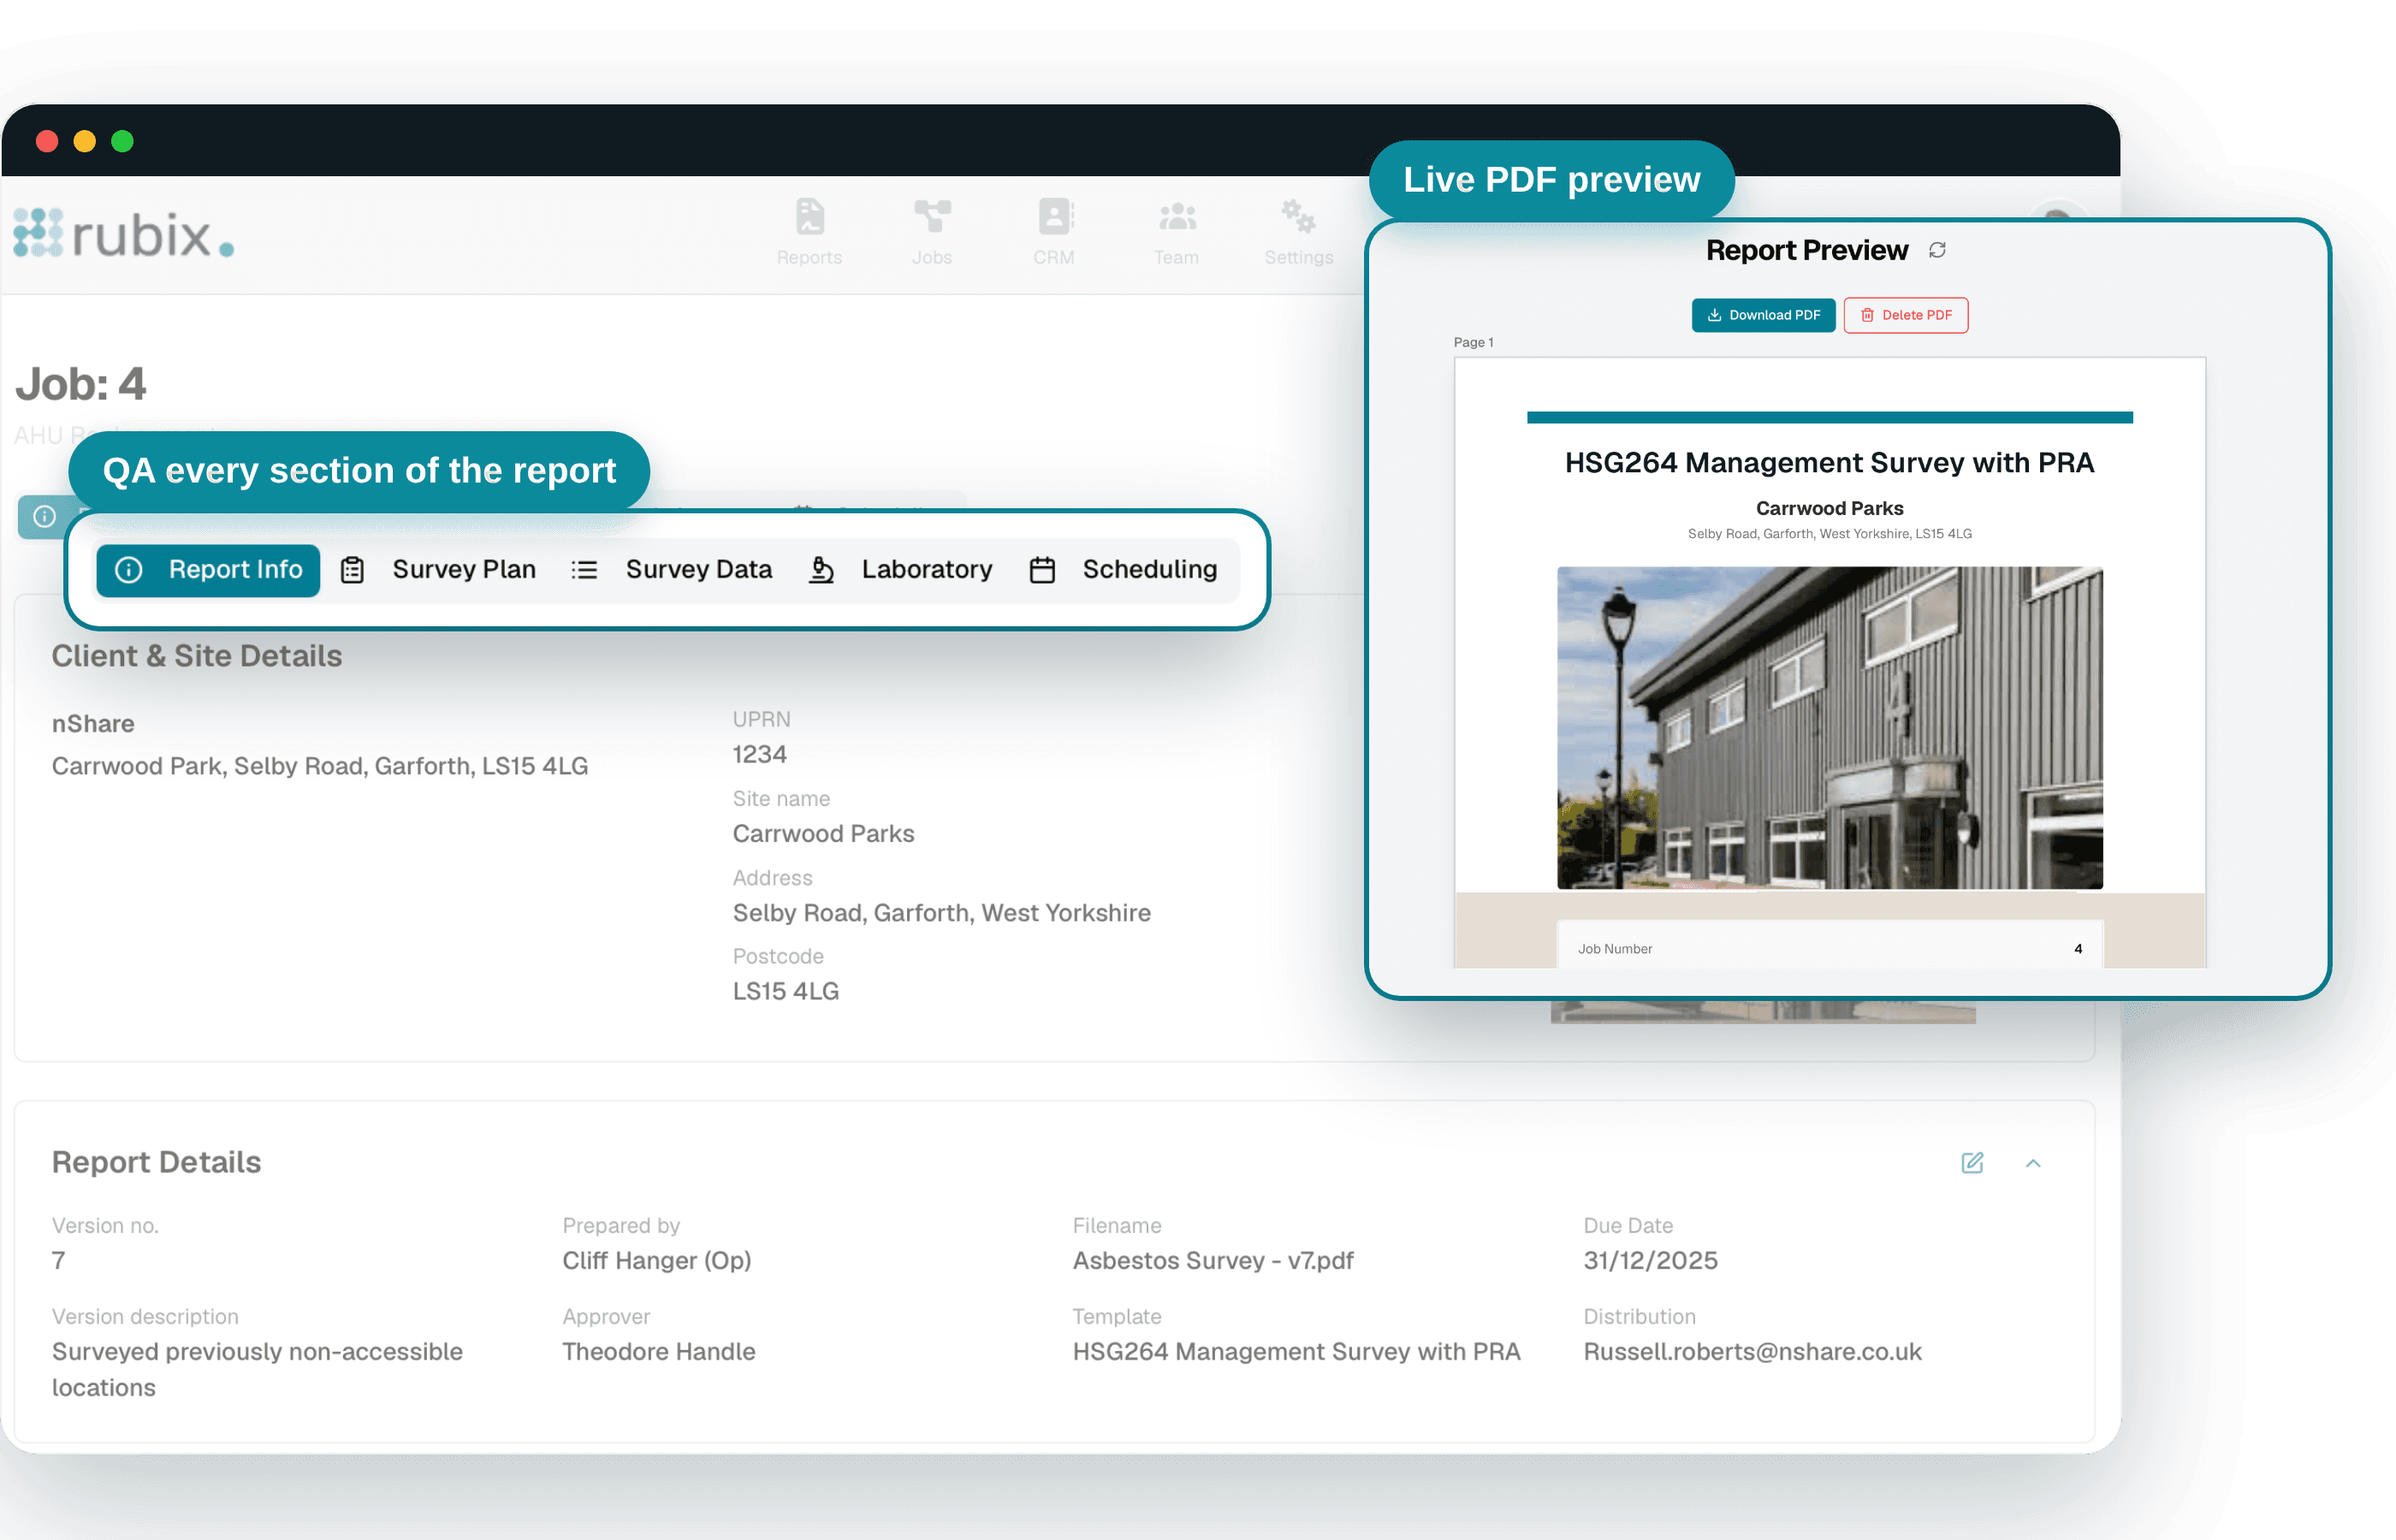
Task: Click the Russell.roberts@nshare.co.uk distribution email
Action: [x=1752, y=1352]
